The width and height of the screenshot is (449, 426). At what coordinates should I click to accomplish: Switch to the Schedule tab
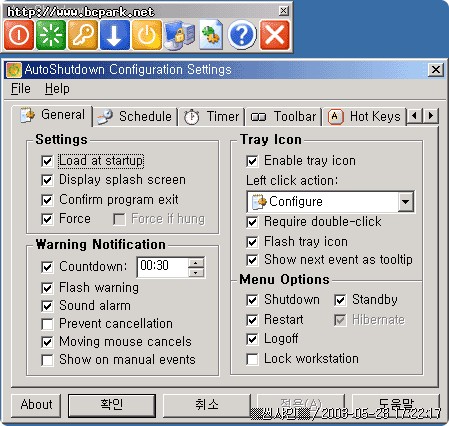tap(134, 117)
